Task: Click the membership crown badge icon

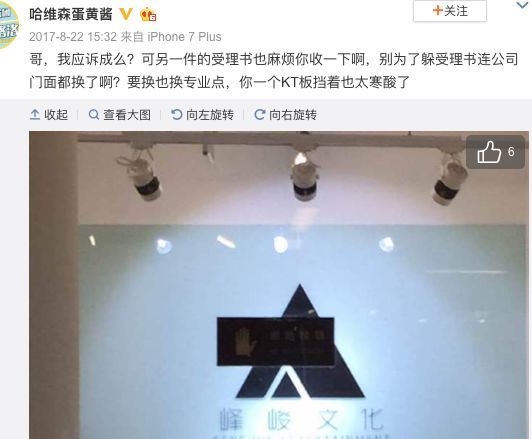Action: pos(148,14)
